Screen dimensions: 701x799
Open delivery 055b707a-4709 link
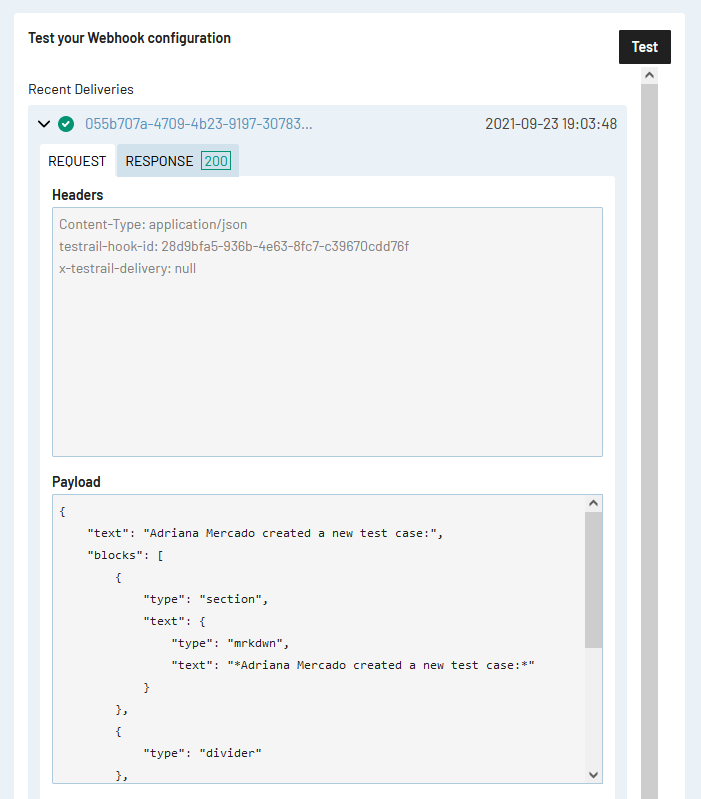coord(198,124)
